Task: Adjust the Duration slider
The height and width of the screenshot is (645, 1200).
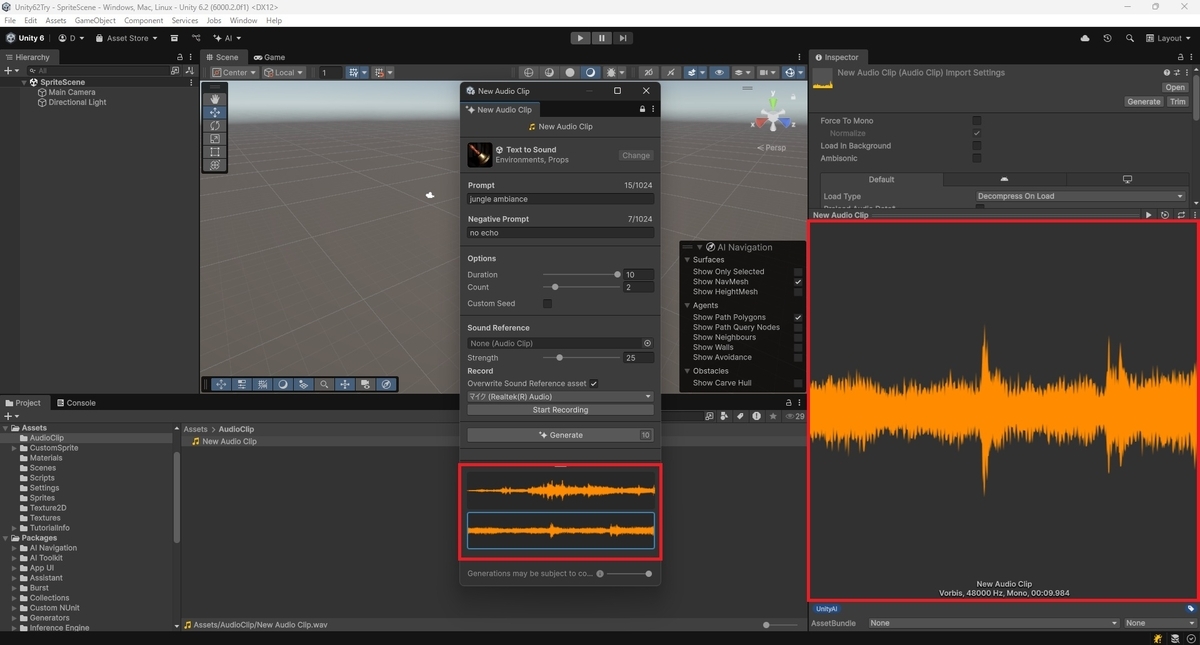Action: (x=582, y=274)
